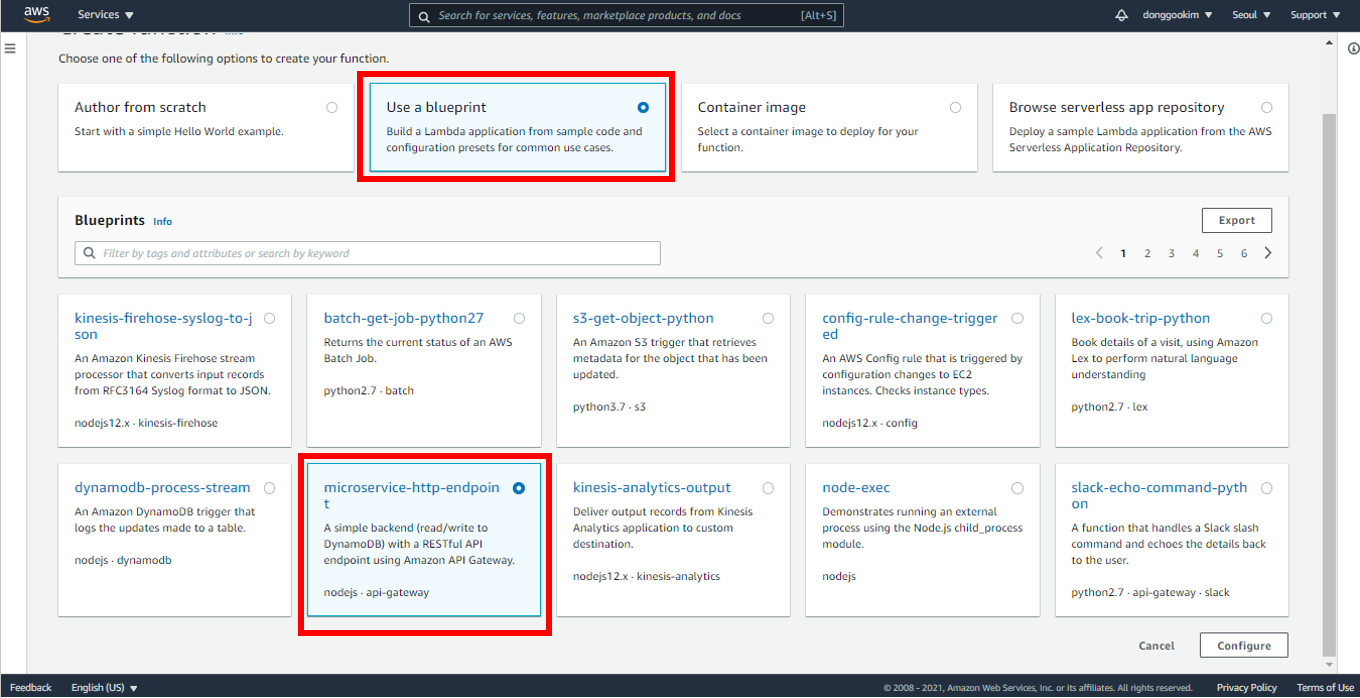Select config-rule-change-triggered blueprint radio
This screenshot has width=1360, height=698.
pos(1017,318)
